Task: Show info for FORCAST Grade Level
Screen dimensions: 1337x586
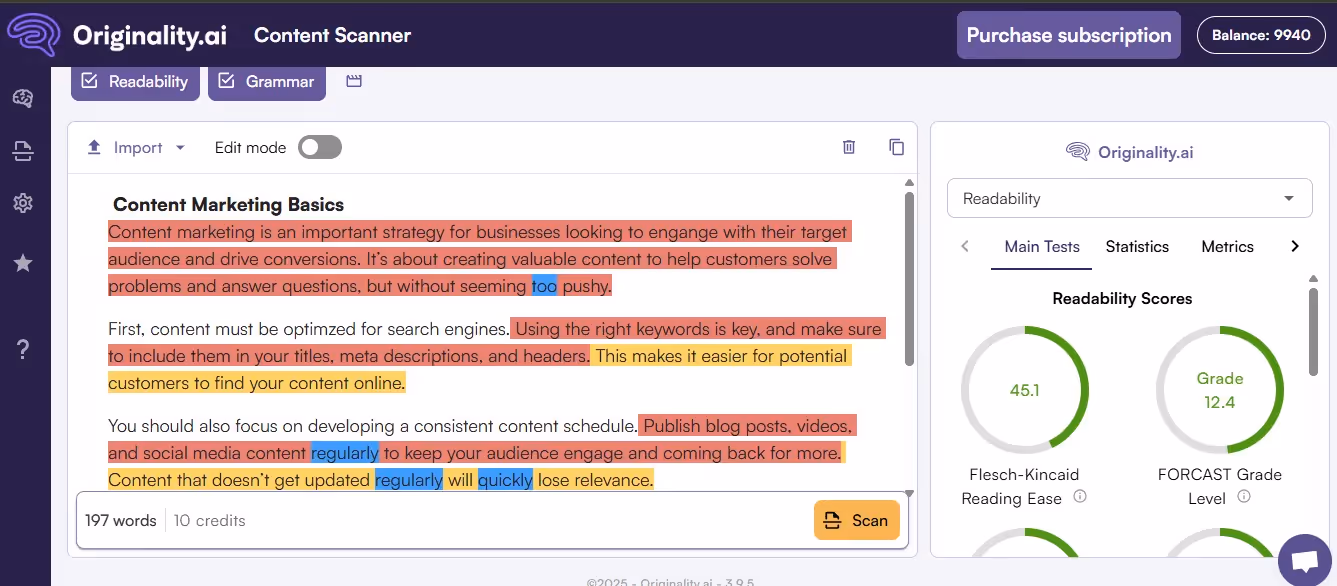Action: coord(1243,497)
